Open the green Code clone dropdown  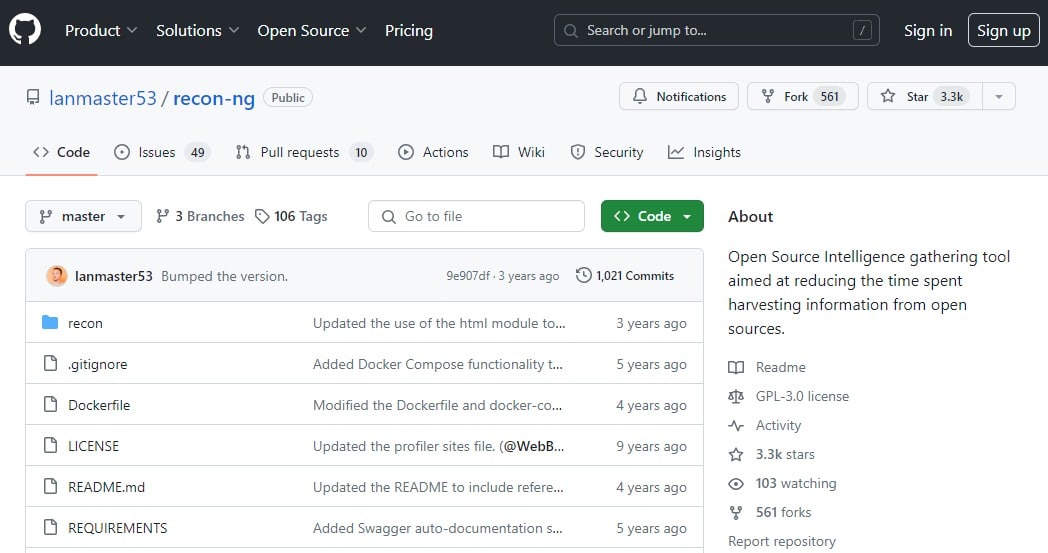[652, 216]
